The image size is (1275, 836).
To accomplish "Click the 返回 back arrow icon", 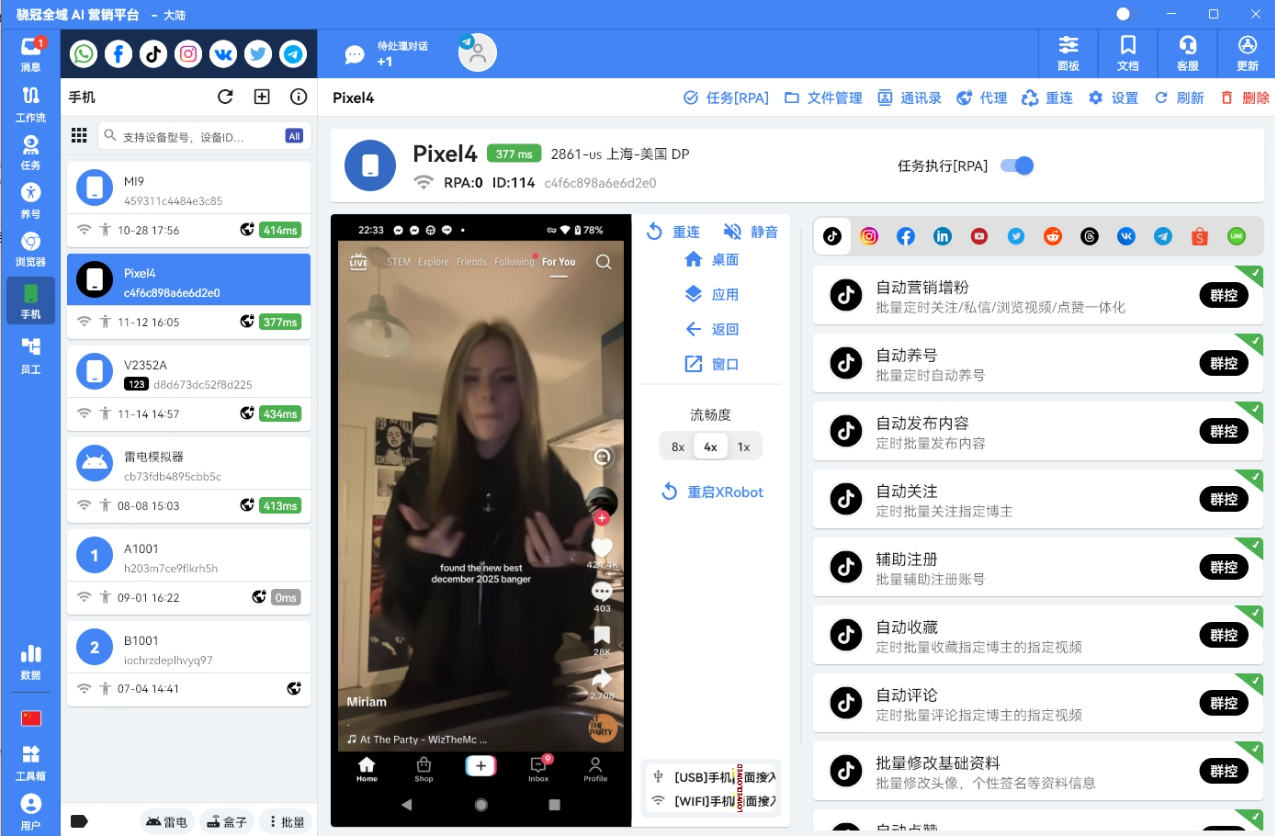I will click(711, 329).
